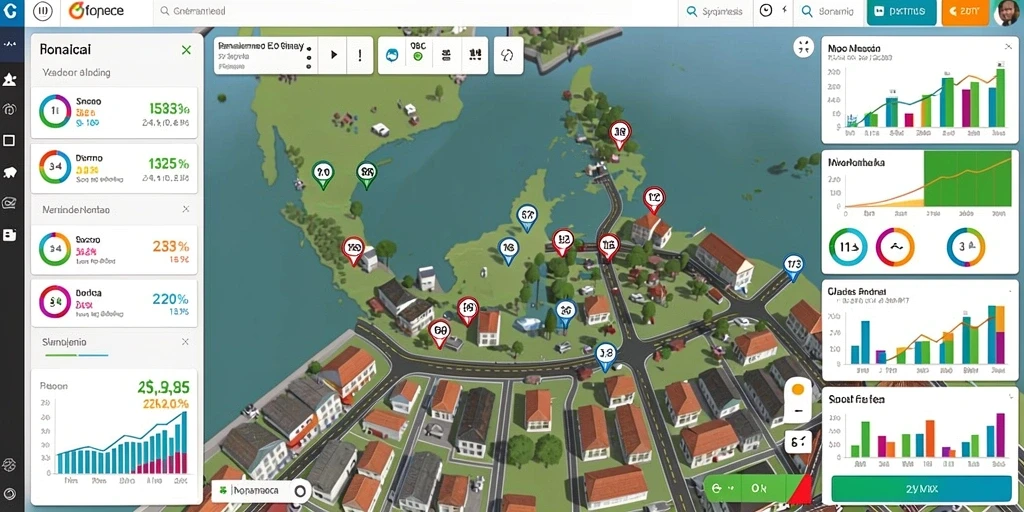Click the collapse arrows icon near the top-right chart

point(803,47)
